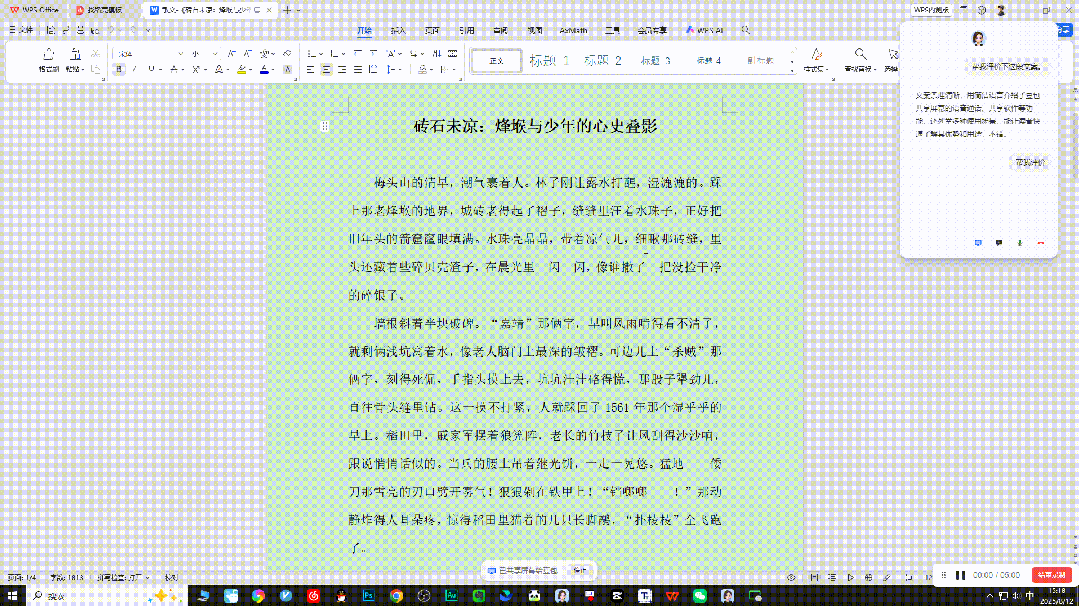The width and height of the screenshot is (1079, 606).
Task: Switch to the WPS Office home tab
Action: [x=34, y=10]
